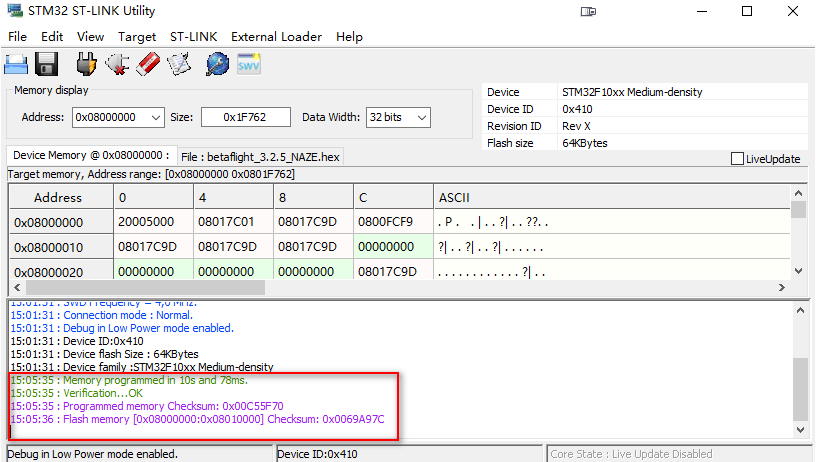Viewport: 816px width, 462px height.
Task: Select memory cell 20005000
Action: [154, 222]
